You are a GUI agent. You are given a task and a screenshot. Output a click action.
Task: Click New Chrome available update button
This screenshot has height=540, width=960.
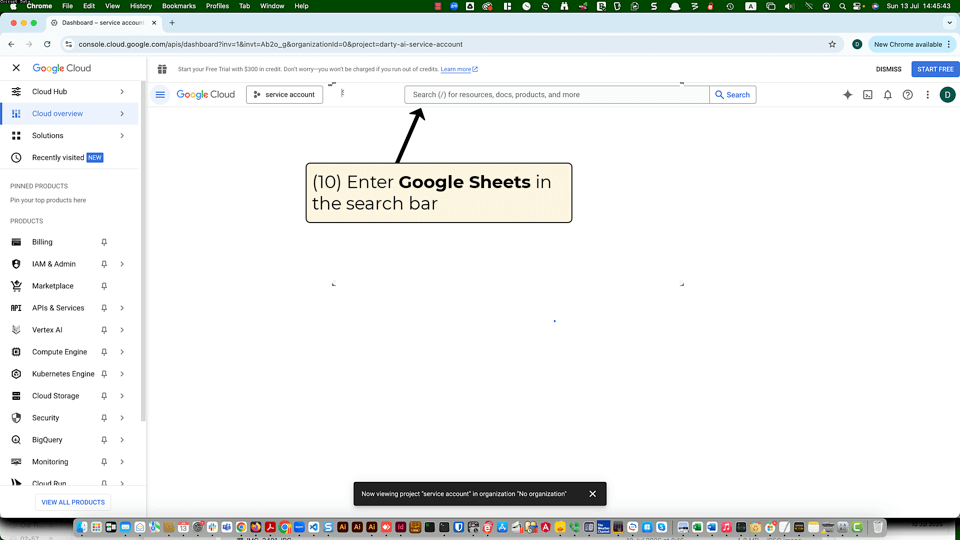pos(912,44)
